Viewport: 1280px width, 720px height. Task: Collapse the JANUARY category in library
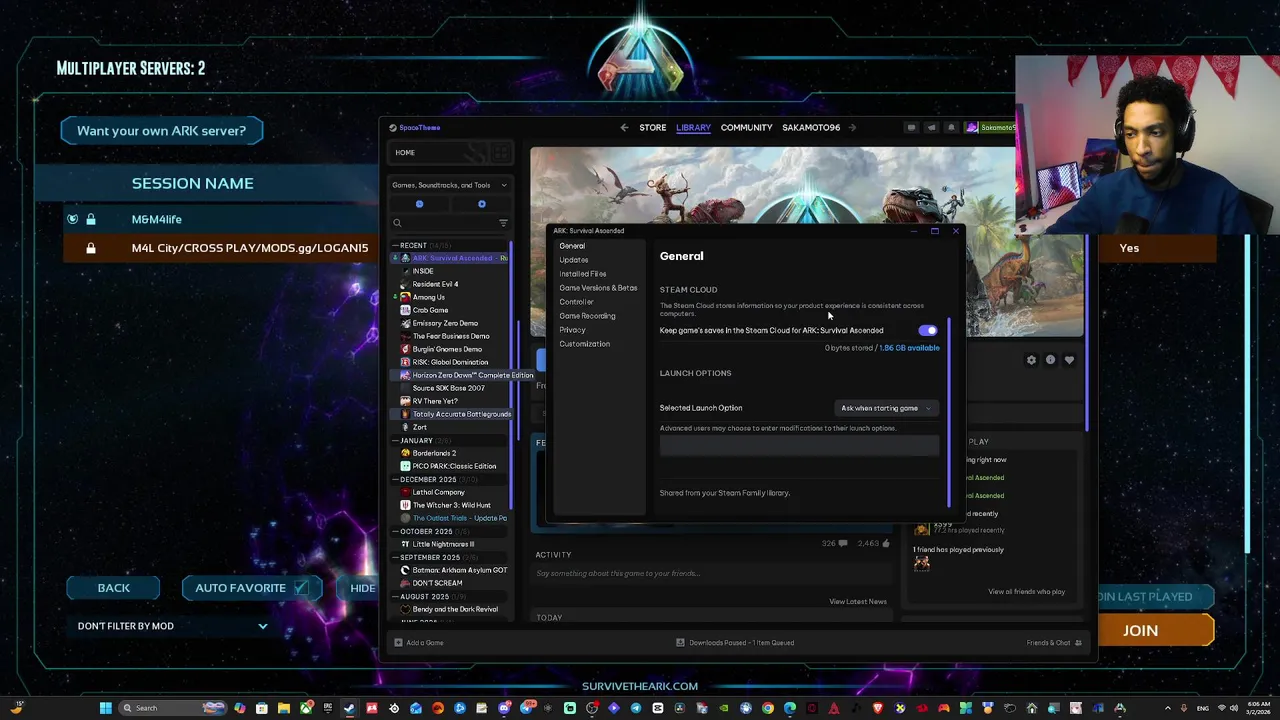[395, 440]
